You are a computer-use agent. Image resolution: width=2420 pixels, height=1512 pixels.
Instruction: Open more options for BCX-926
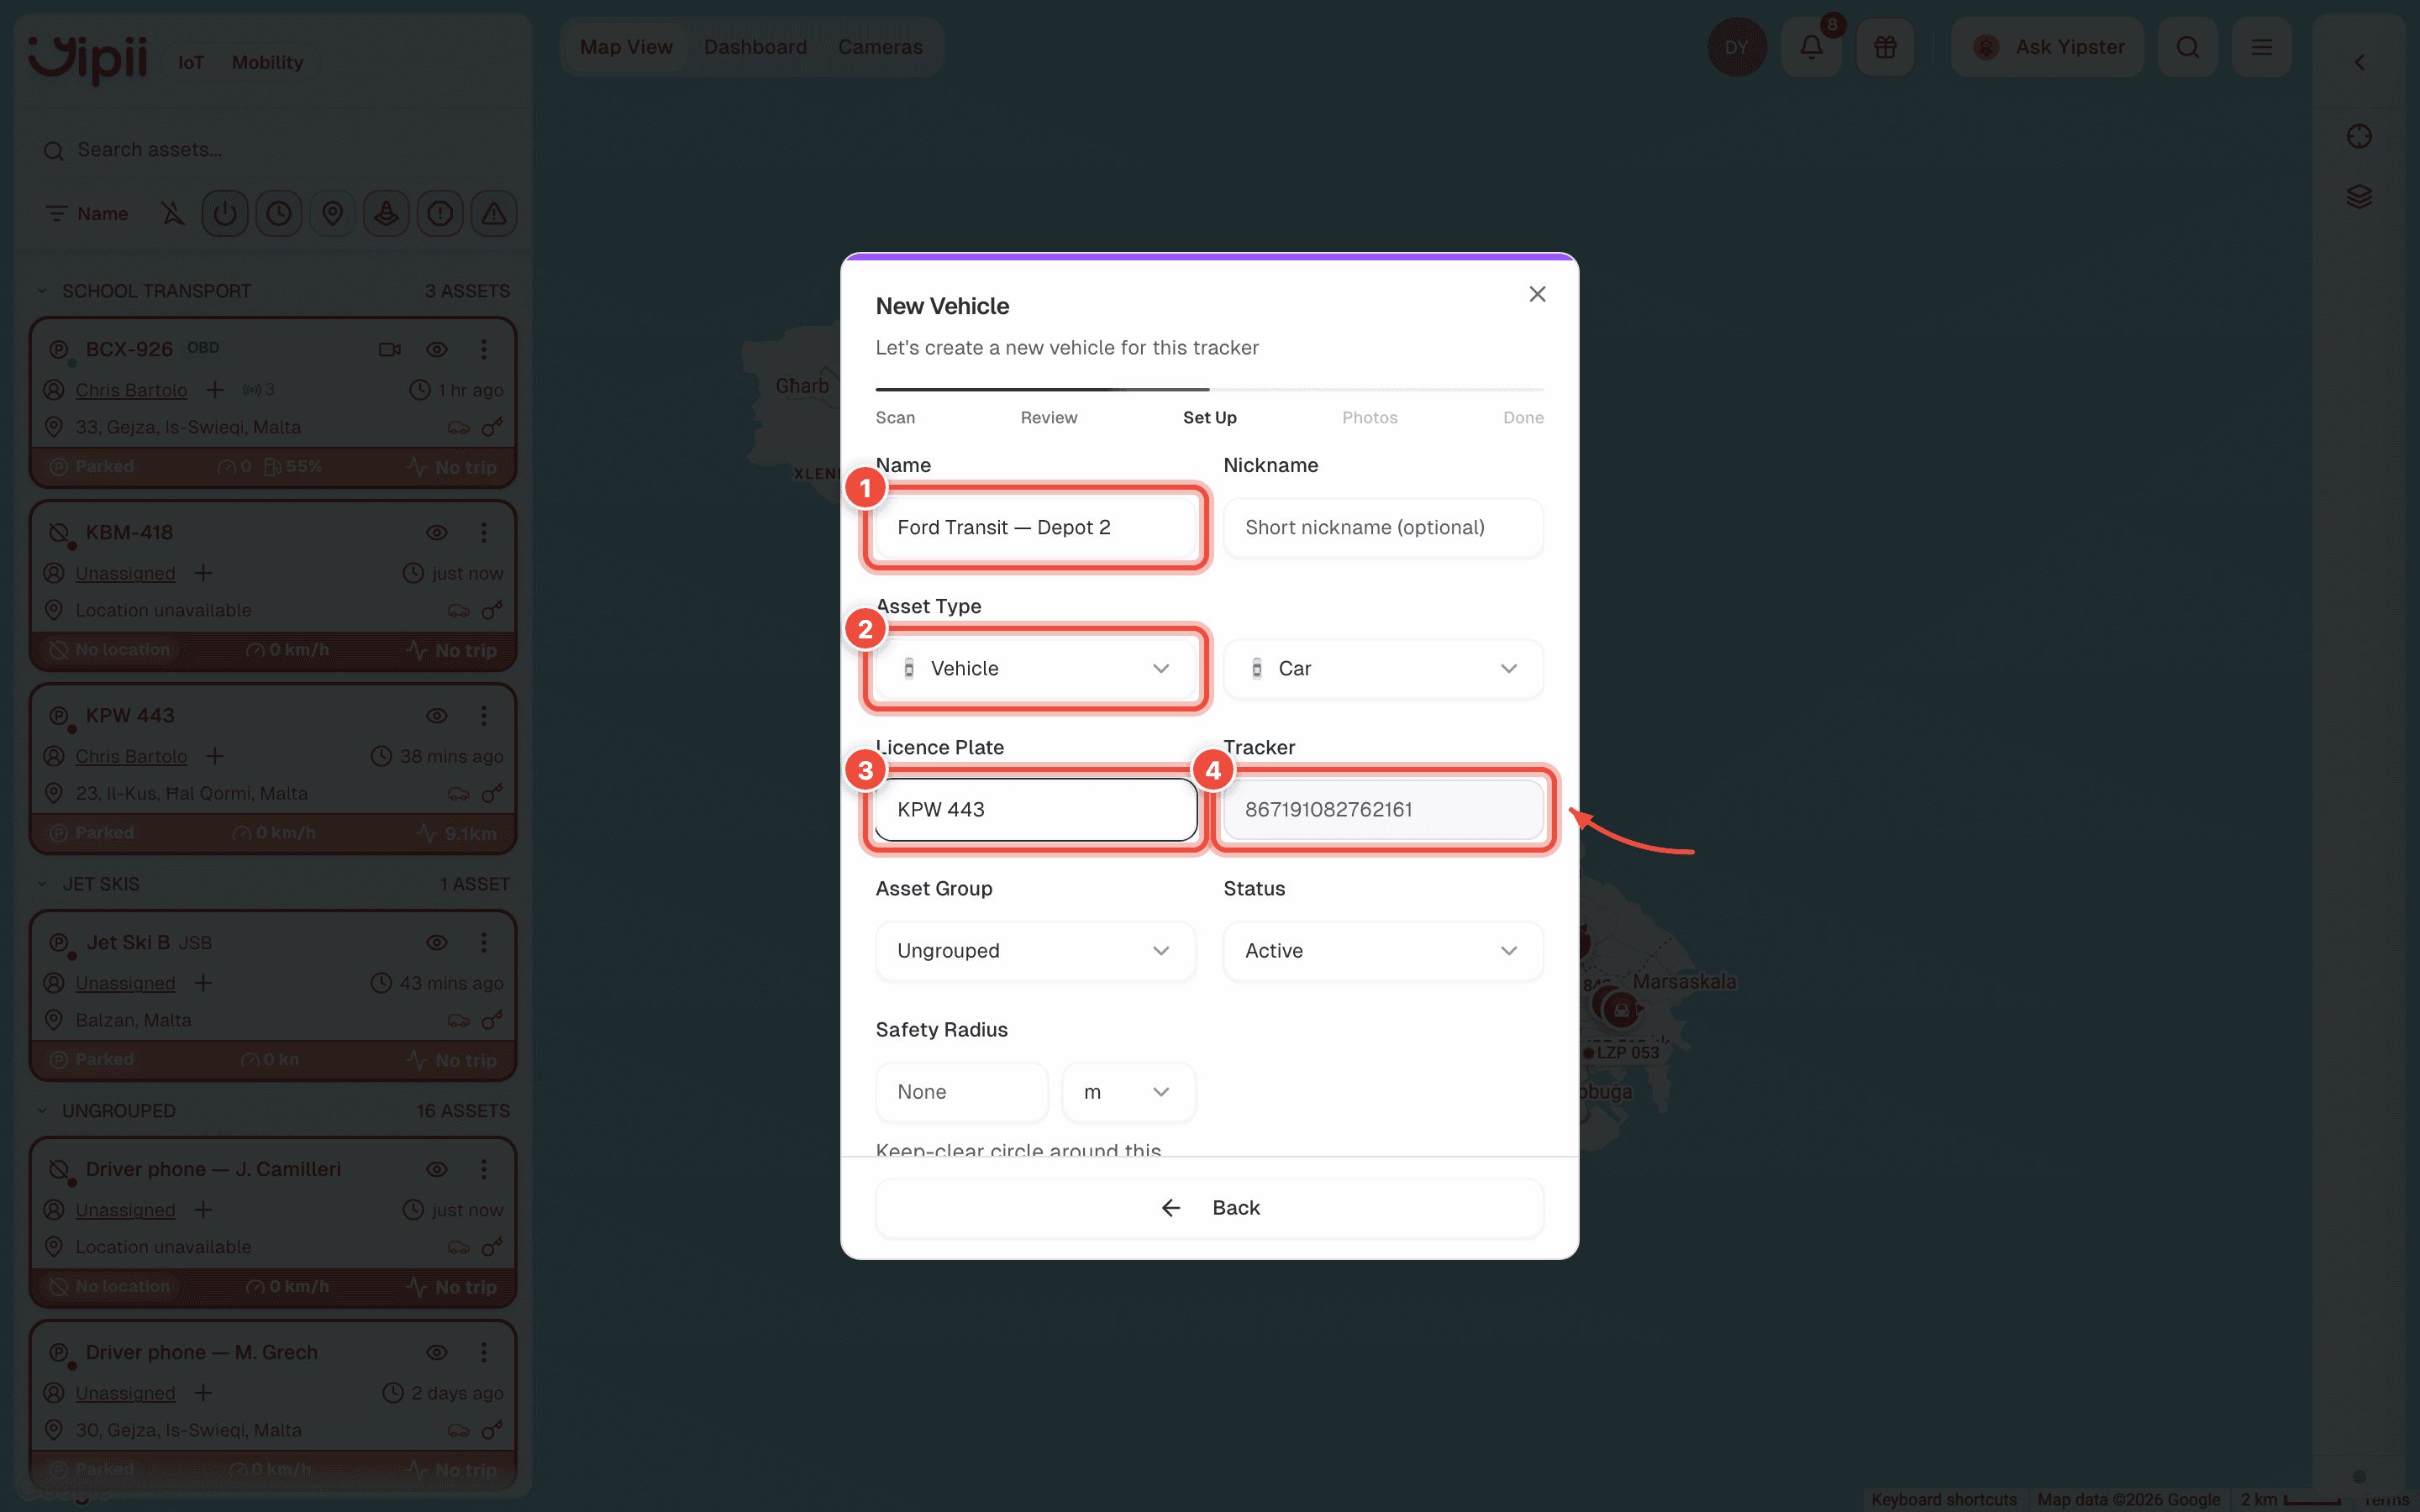click(484, 349)
